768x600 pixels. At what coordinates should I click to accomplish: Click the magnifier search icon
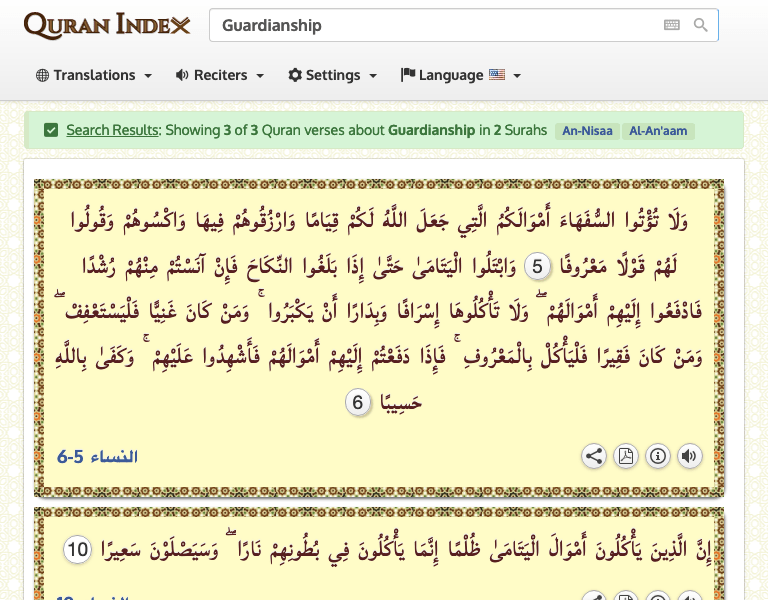tap(700, 25)
